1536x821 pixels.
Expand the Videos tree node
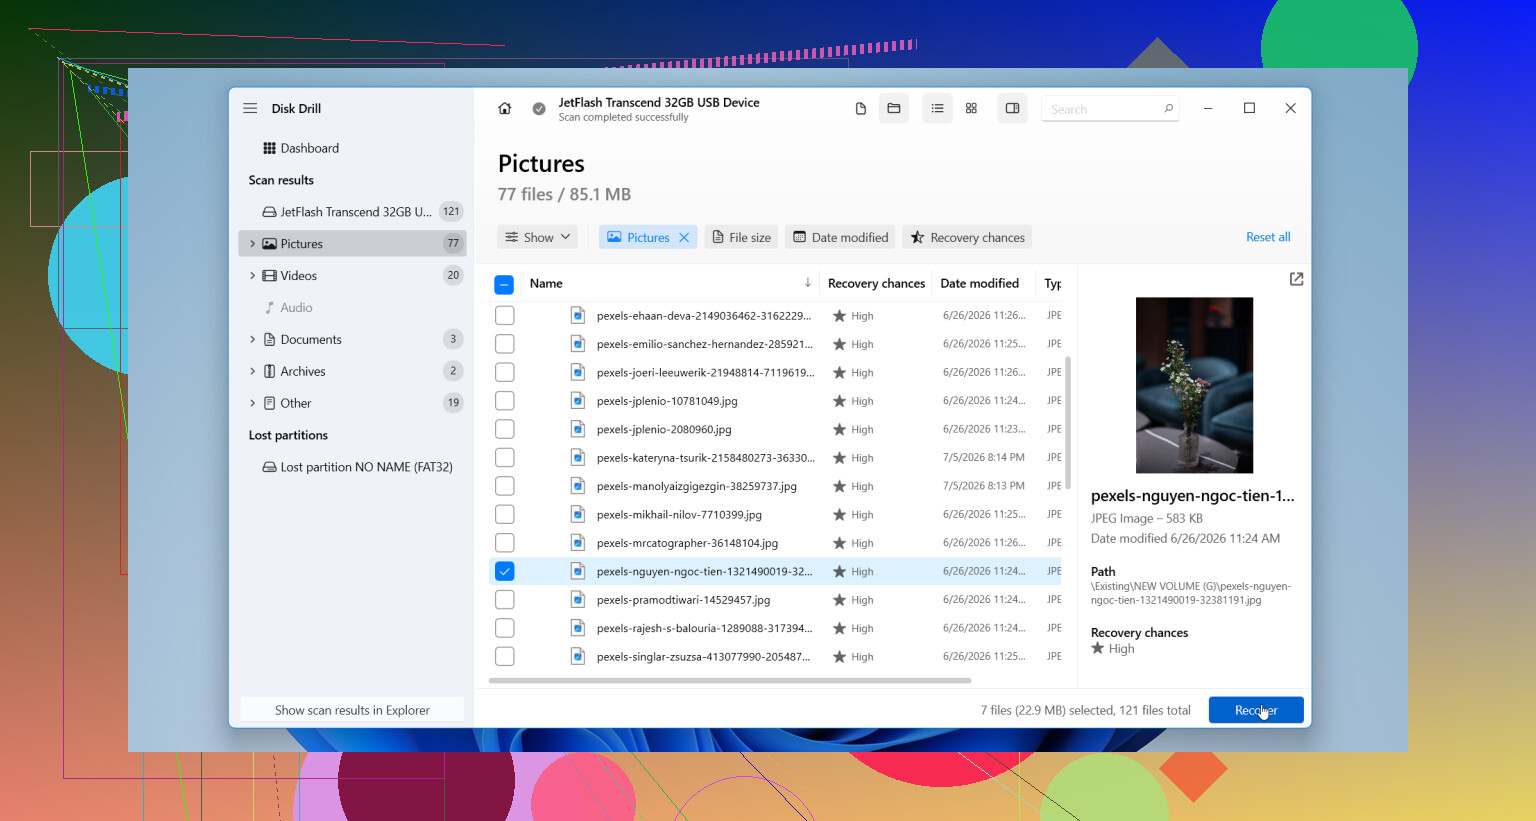(252, 276)
